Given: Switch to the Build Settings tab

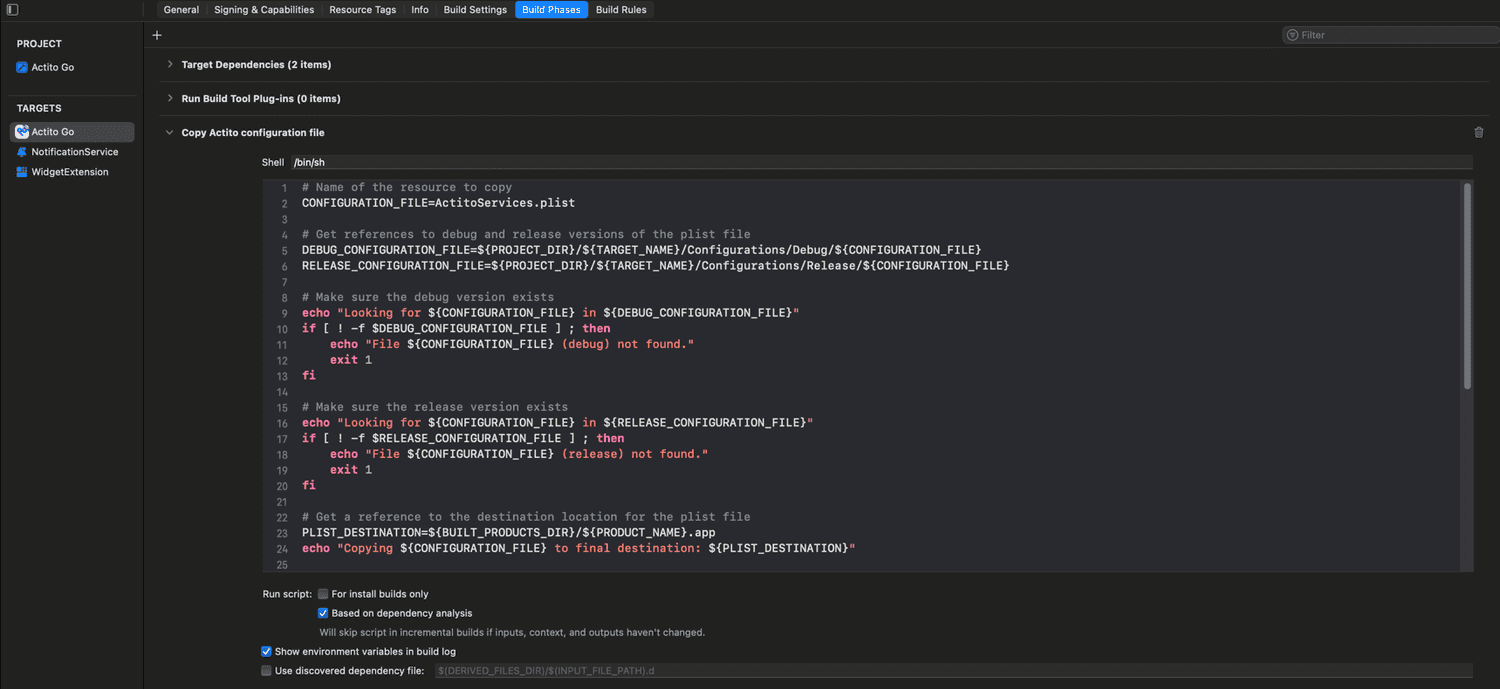Looking at the screenshot, I should click(474, 9).
